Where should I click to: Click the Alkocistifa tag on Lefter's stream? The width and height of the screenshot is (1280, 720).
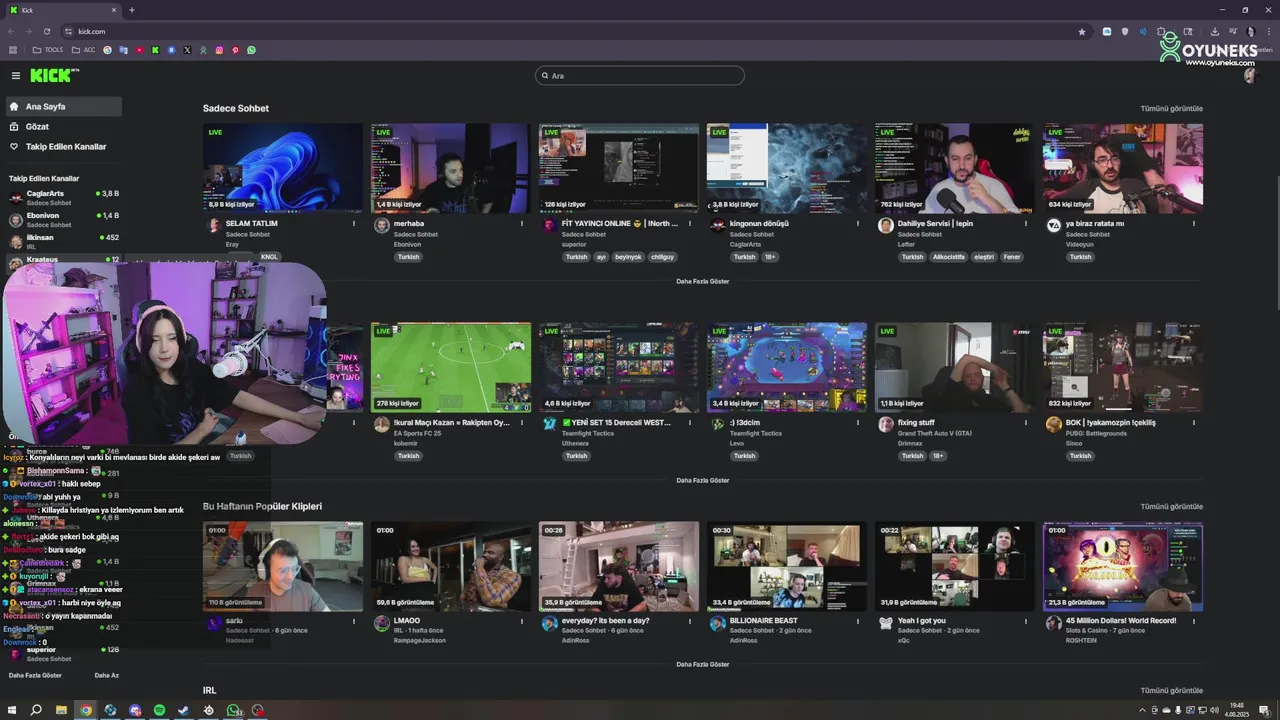[948, 257]
